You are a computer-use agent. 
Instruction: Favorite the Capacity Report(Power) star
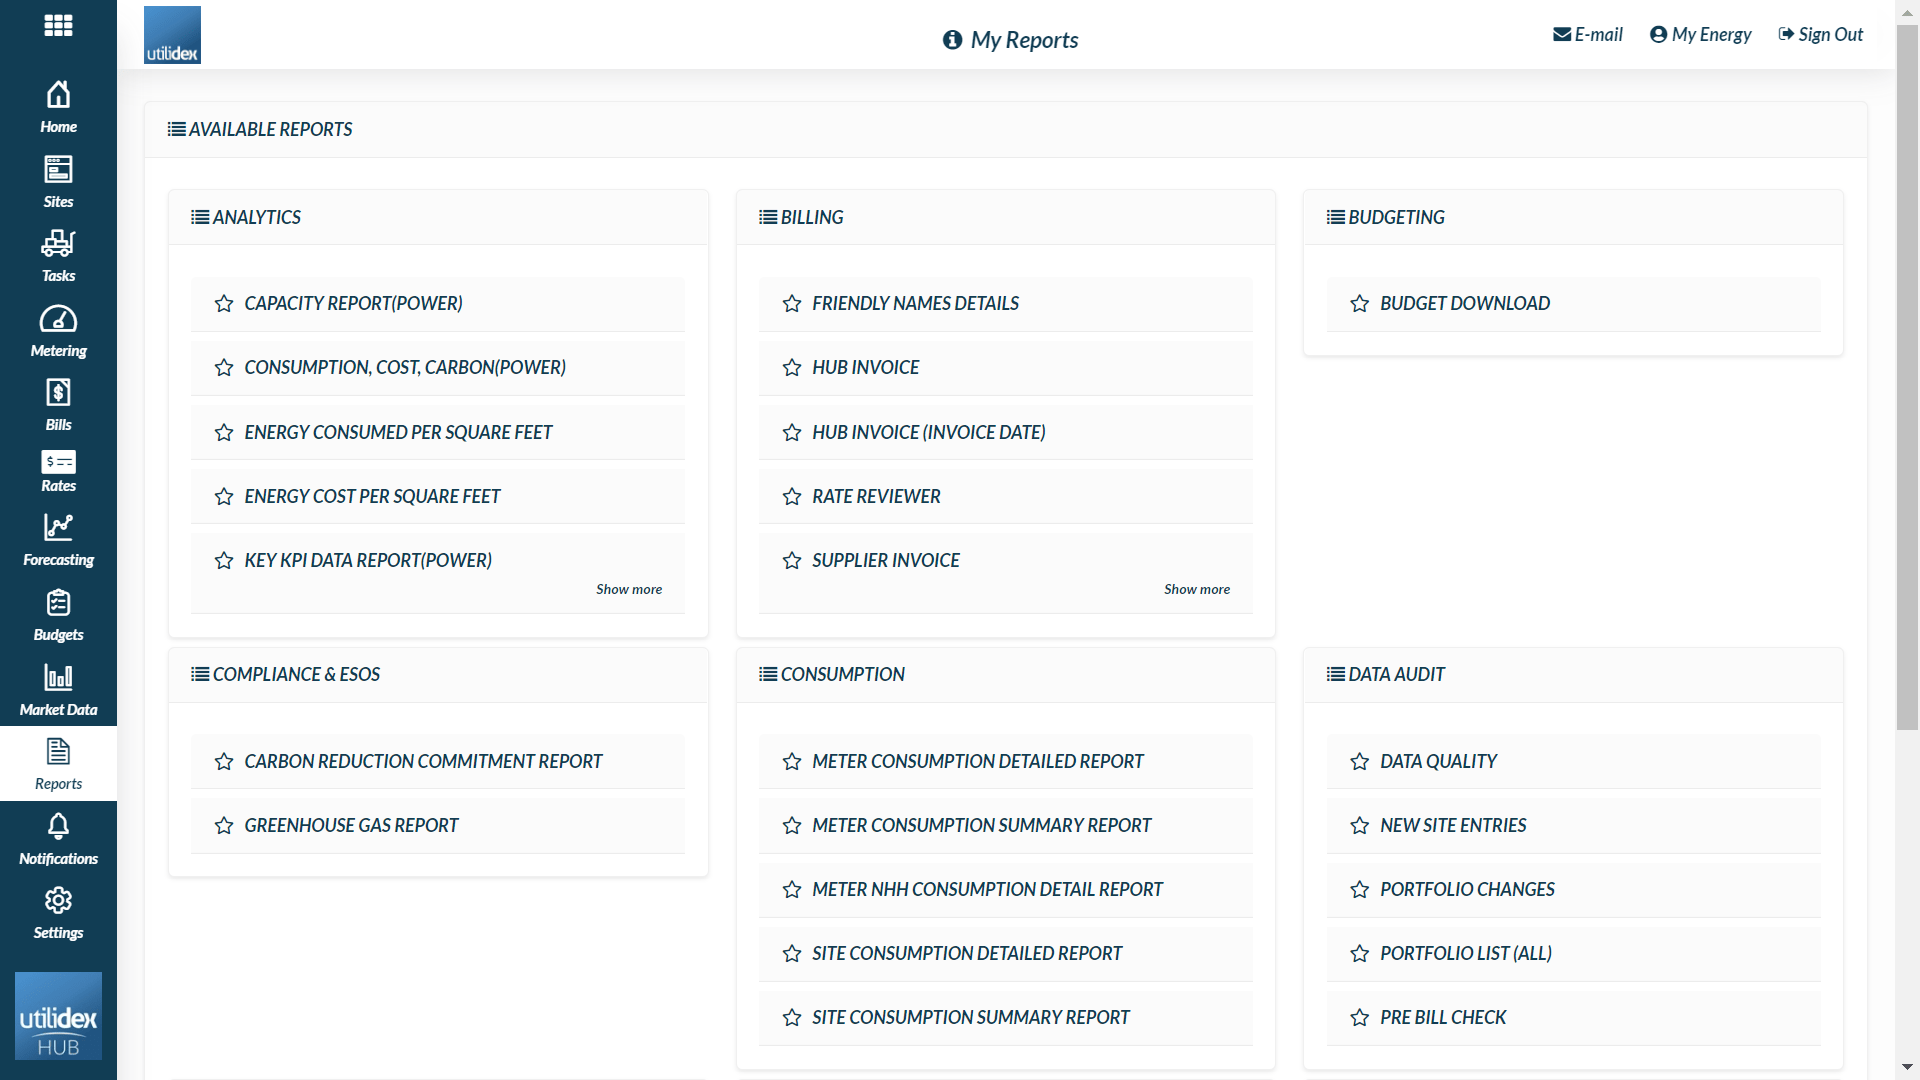pos(224,304)
